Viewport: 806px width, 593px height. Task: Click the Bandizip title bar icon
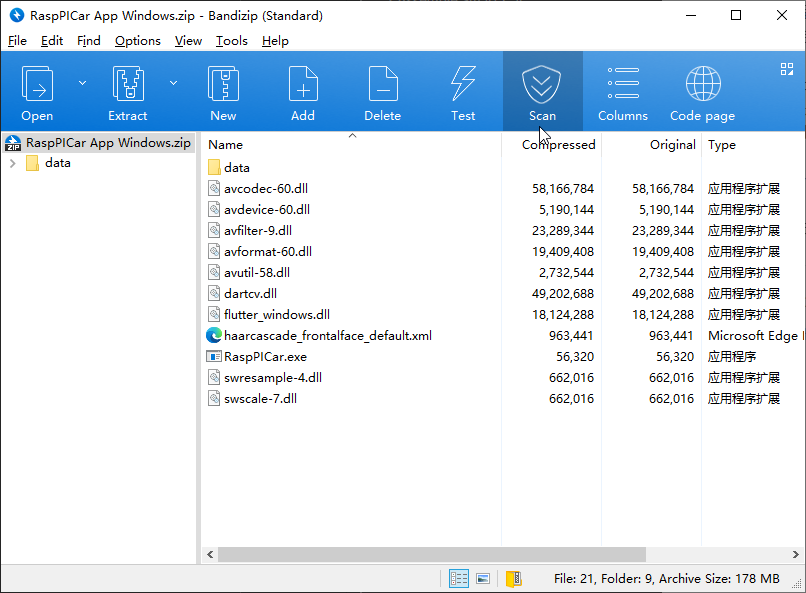pos(17,15)
